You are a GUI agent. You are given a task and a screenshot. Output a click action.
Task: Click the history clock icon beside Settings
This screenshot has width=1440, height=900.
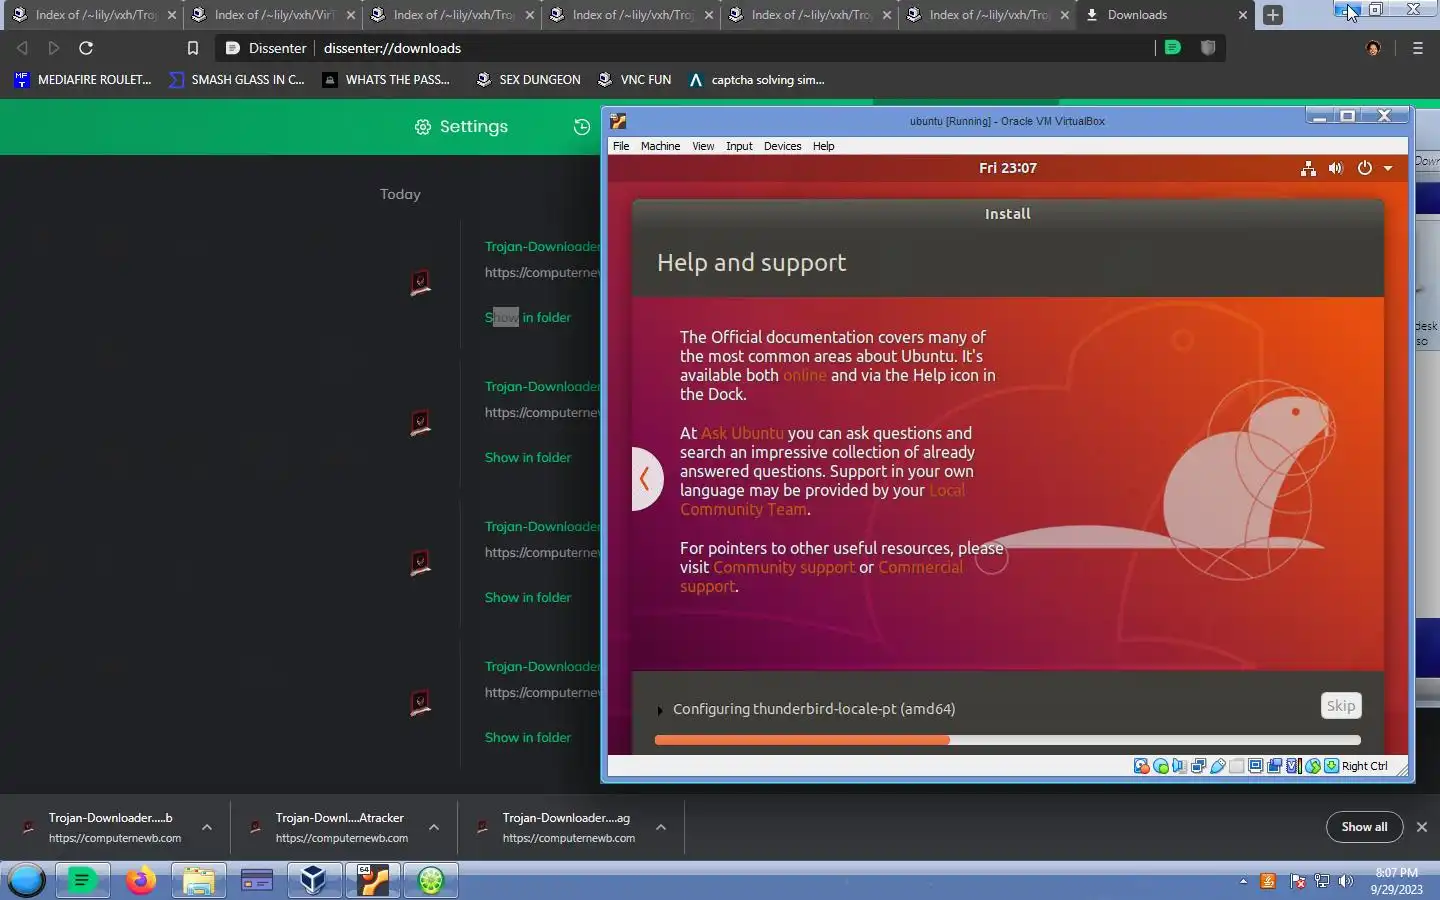pos(582,127)
